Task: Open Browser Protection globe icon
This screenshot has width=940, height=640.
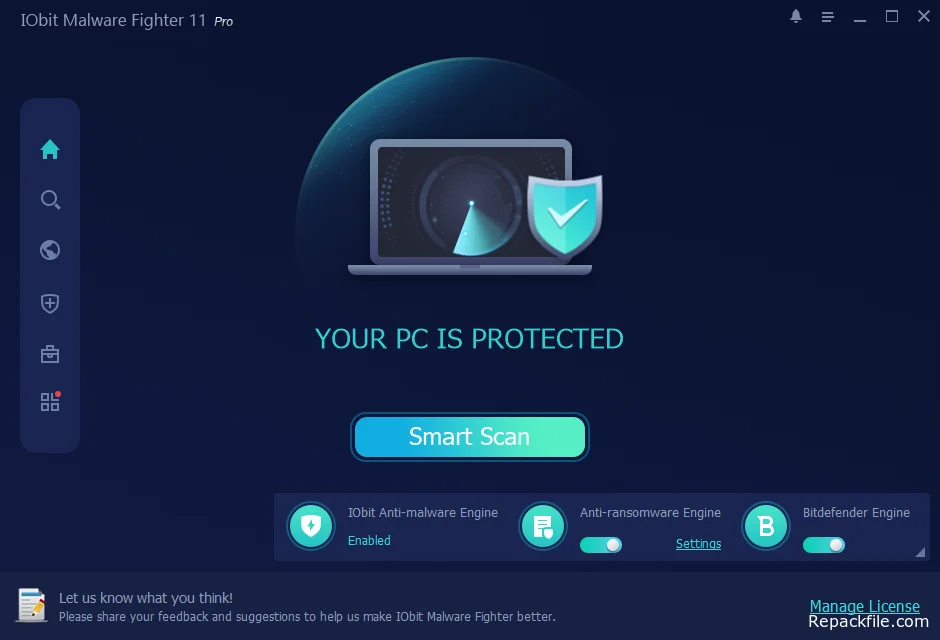Action: (50, 250)
